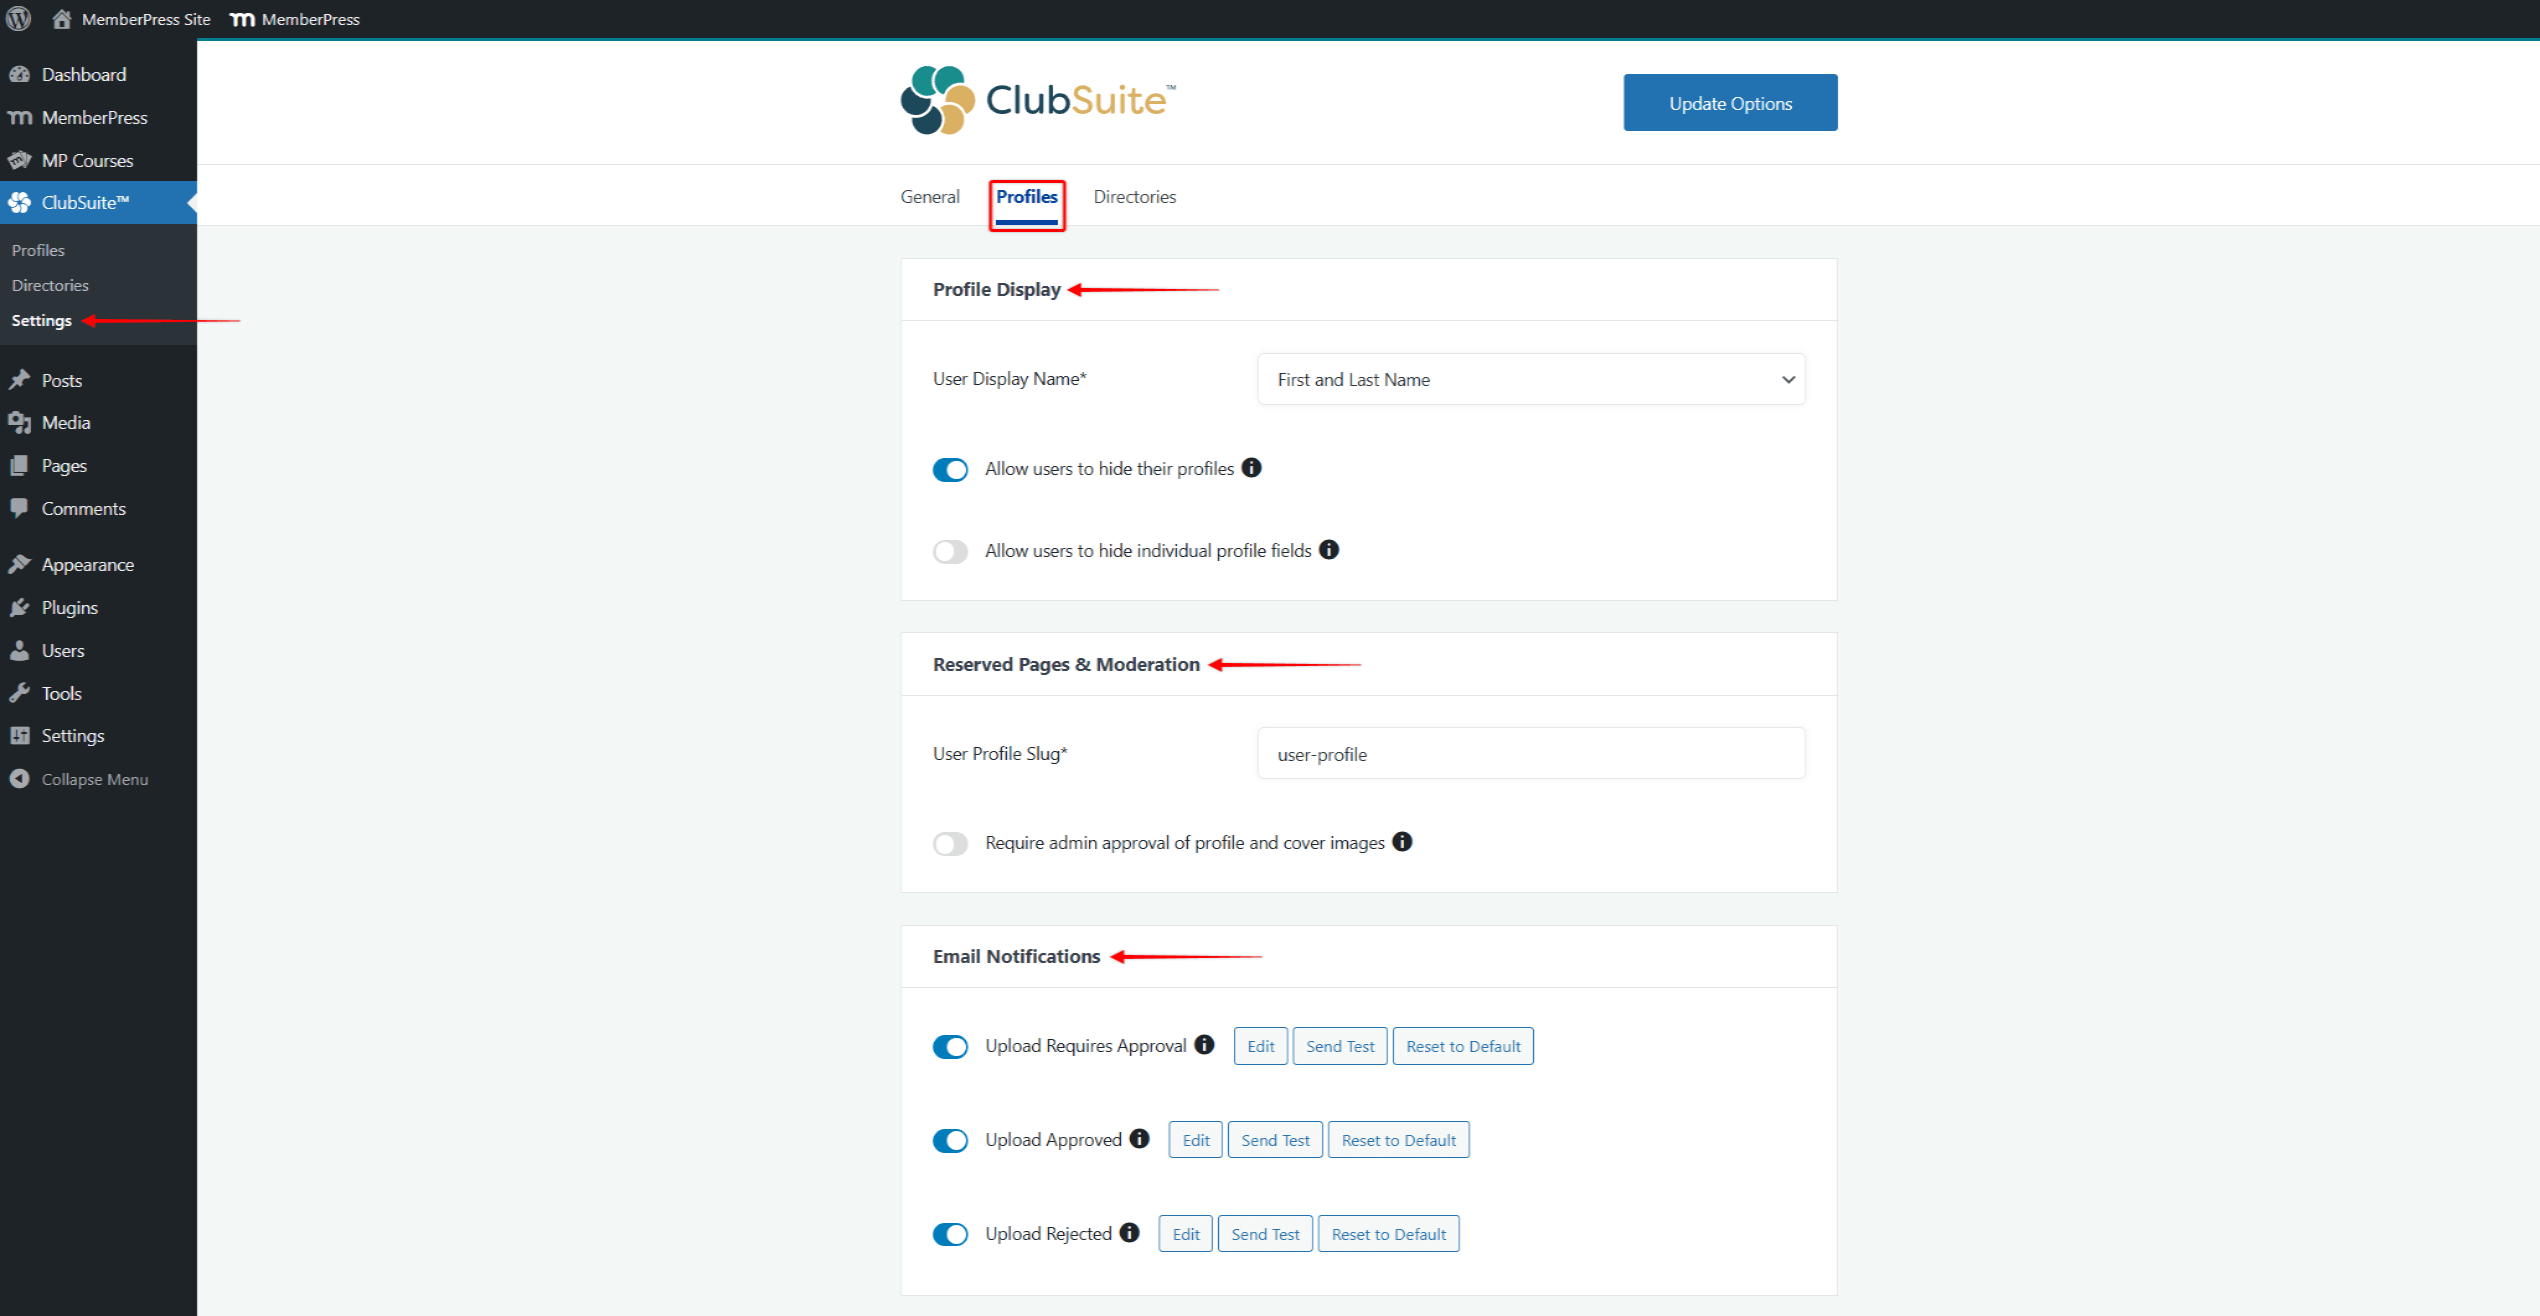
Task: Click the home icon beside MemberPress Site
Action: click(62, 19)
